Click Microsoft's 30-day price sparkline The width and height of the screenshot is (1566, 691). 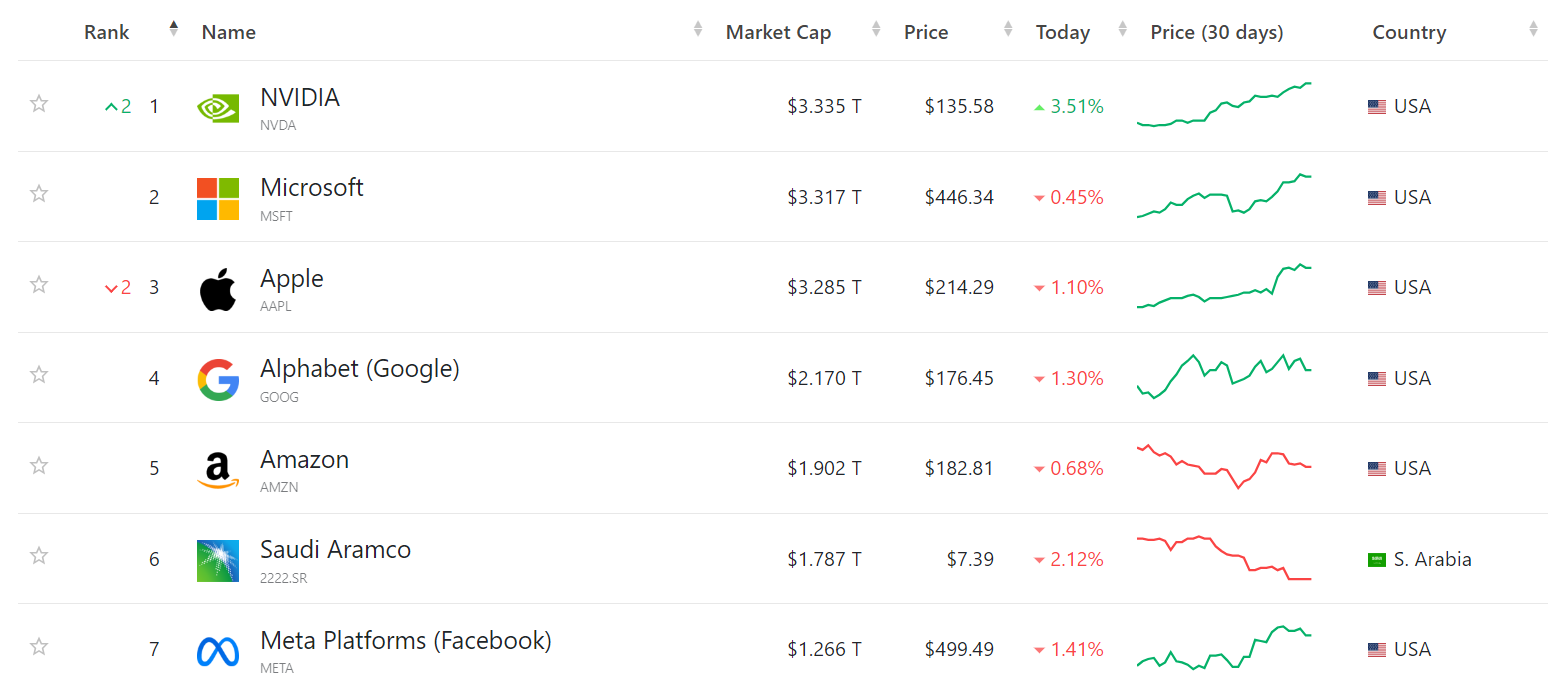point(1225,196)
